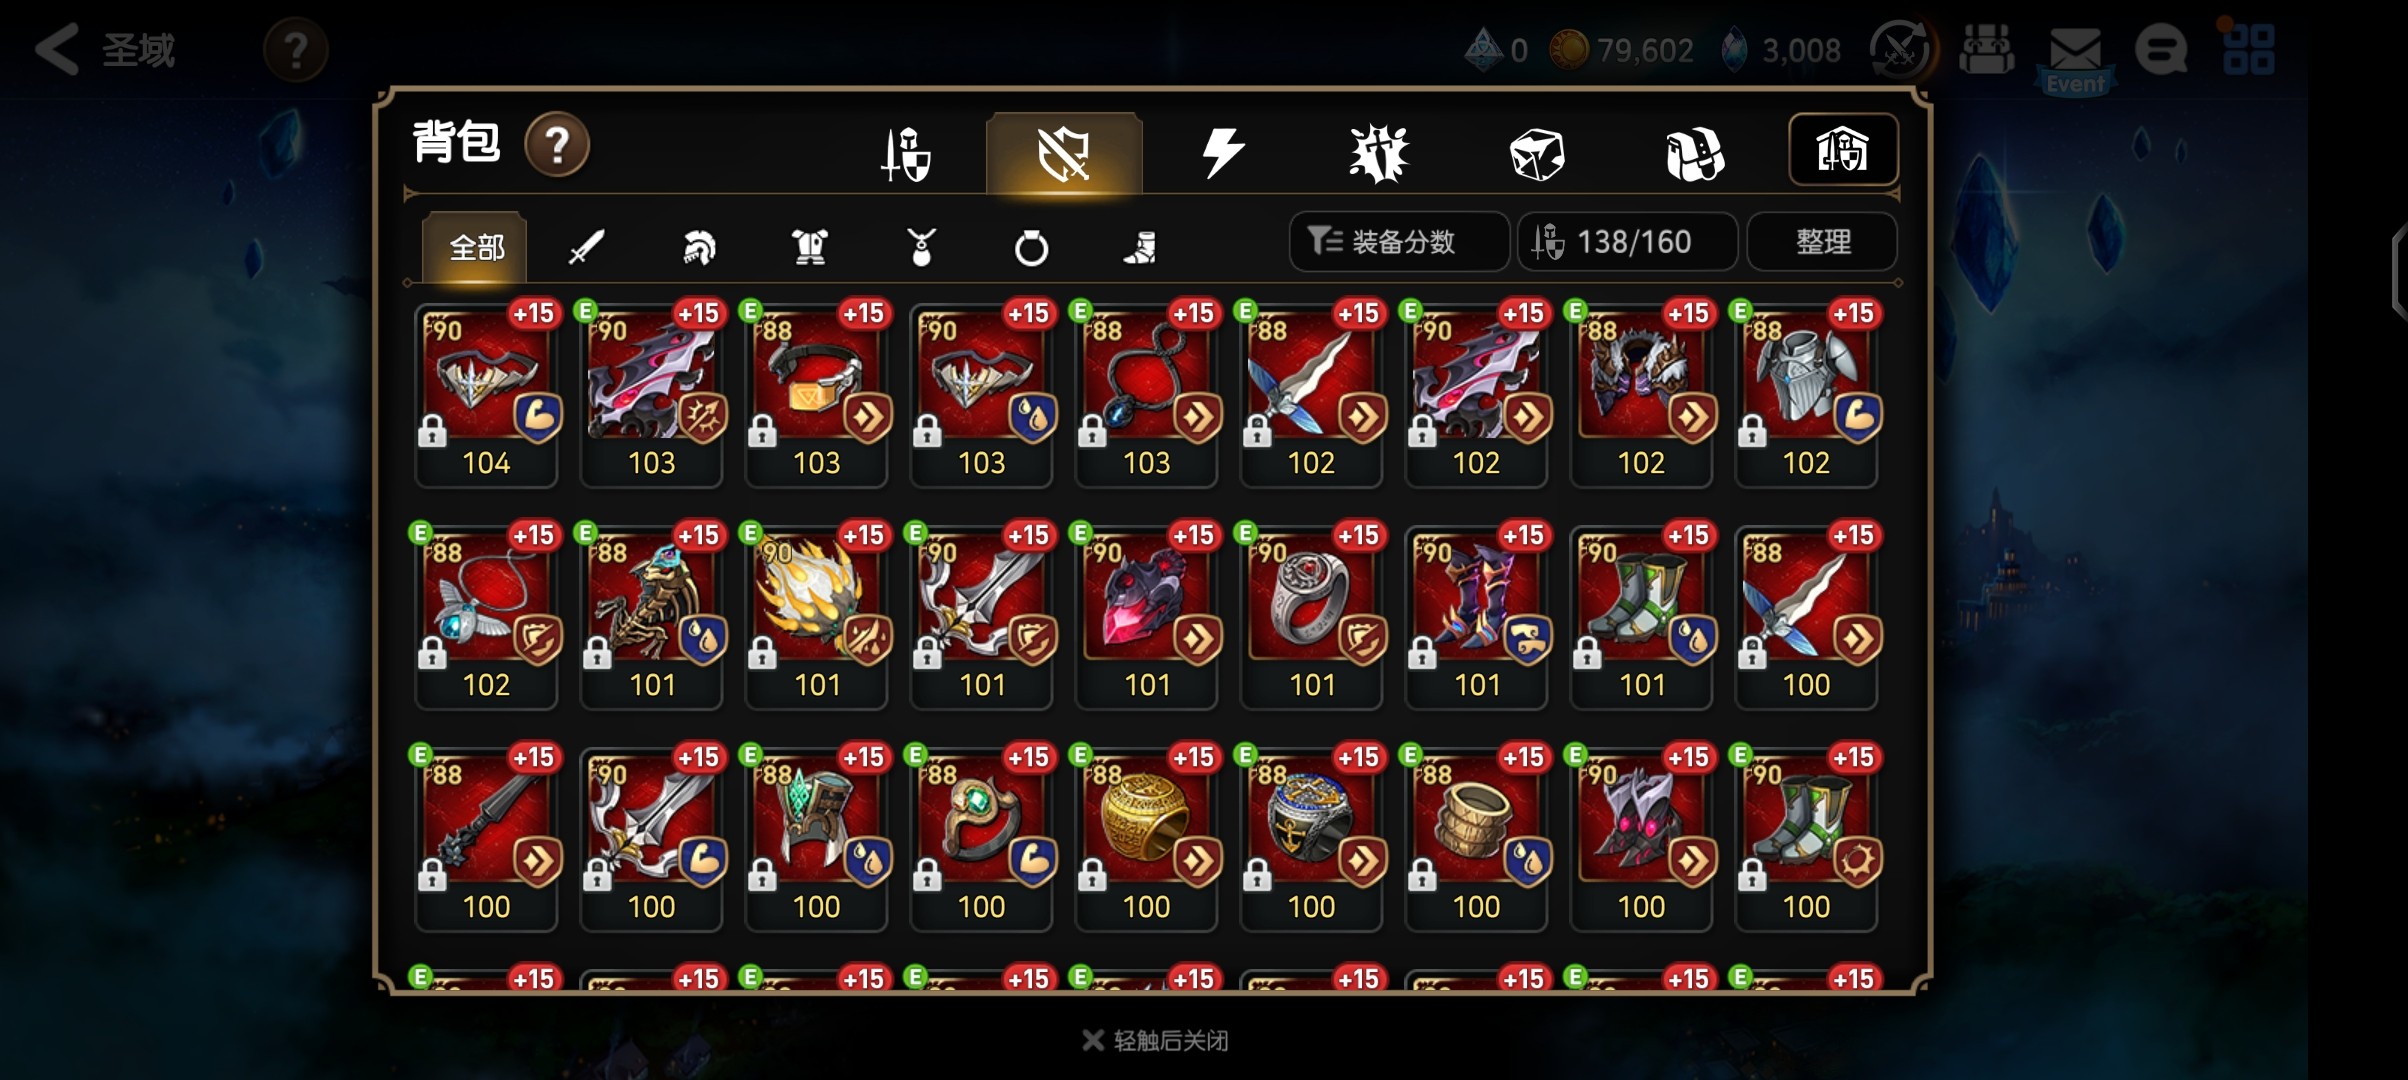The height and width of the screenshot is (1080, 2408).
Task: Open the dice cube category tab
Action: tap(1536, 154)
